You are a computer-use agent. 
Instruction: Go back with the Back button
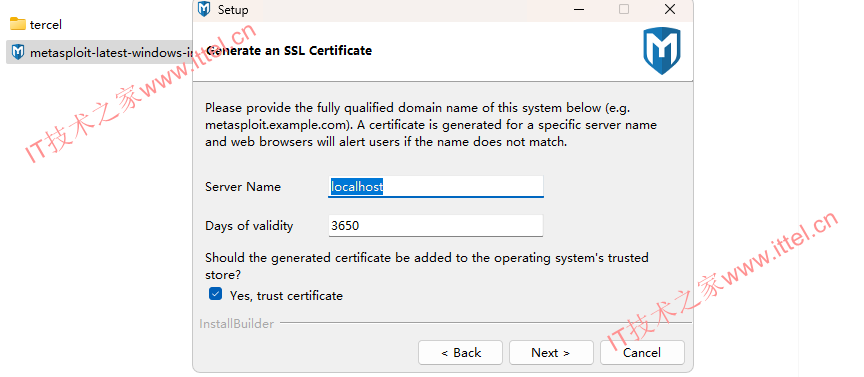[x=460, y=352]
